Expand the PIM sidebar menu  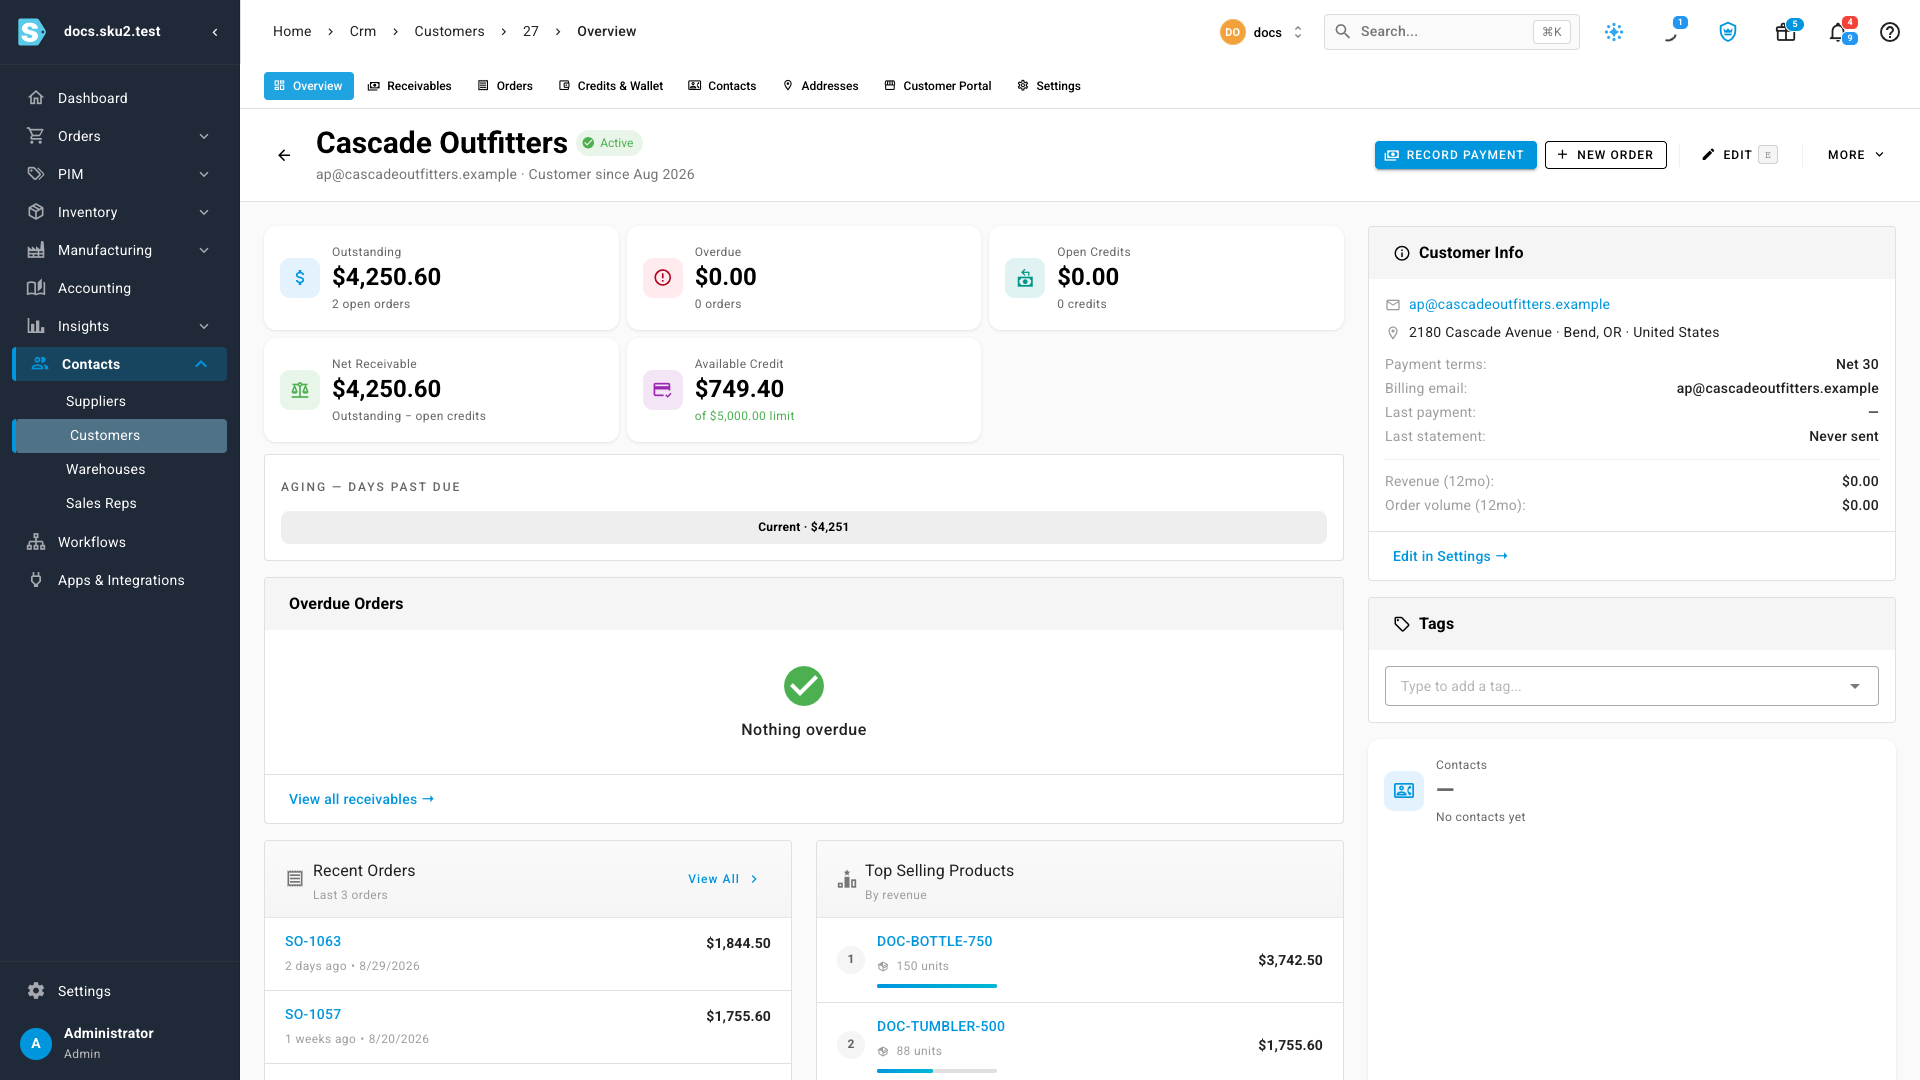(x=204, y=174)
